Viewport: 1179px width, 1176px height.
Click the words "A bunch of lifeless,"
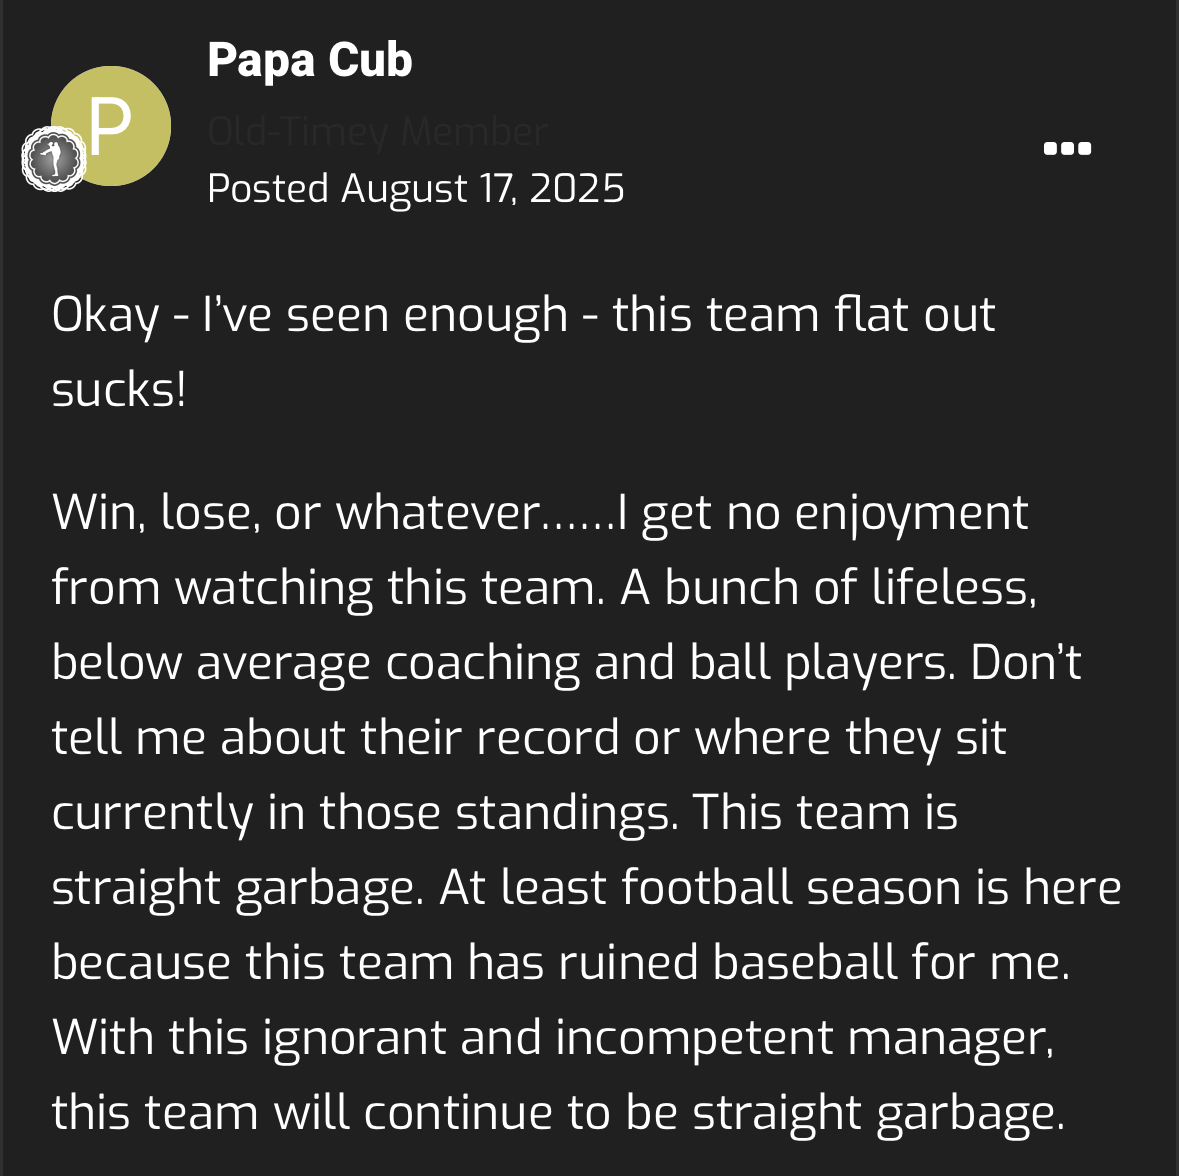click(x=829, y=587)
